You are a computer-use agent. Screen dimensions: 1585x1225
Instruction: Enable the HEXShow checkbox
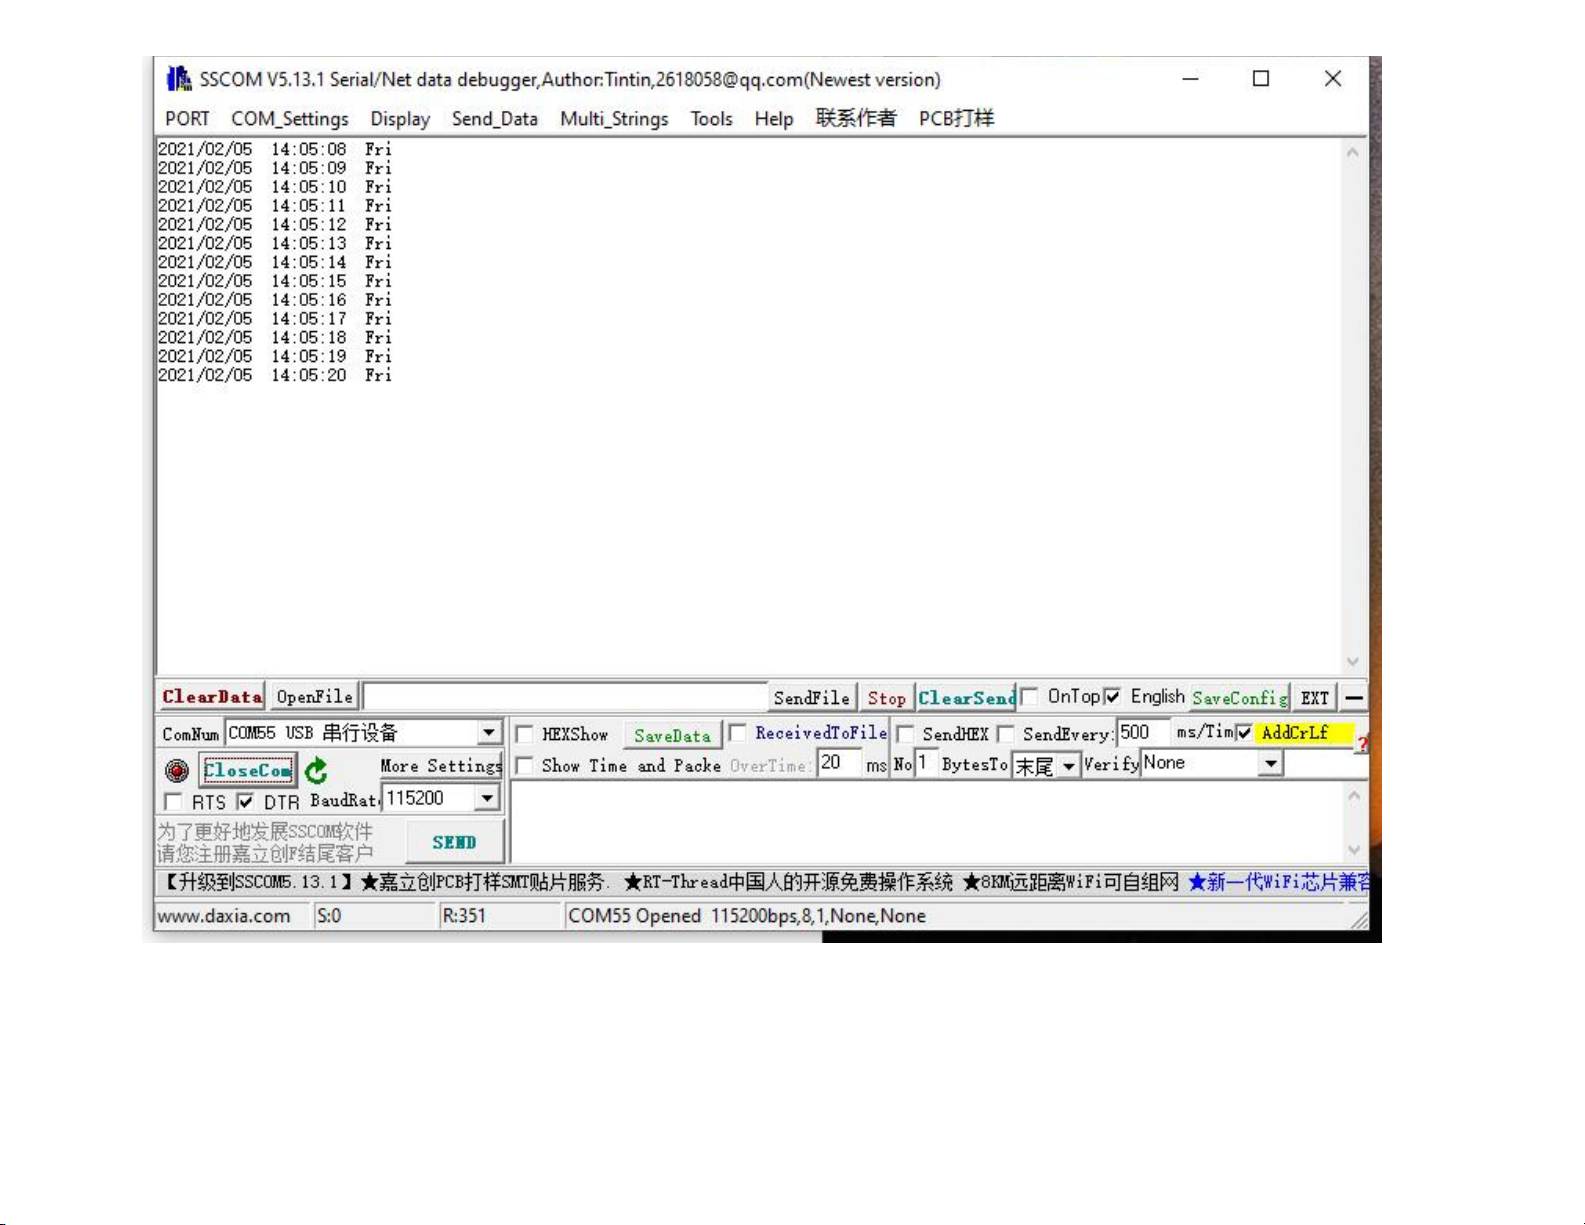(x=524, y=734)
